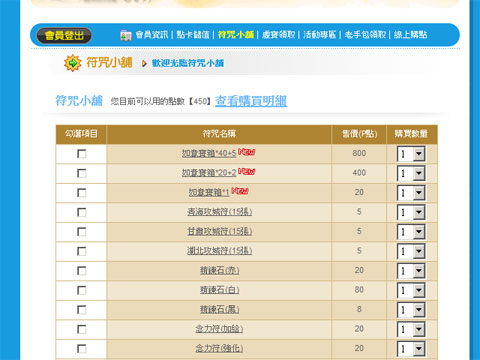
Task: Navigate to 線上購點
Action: (410, 35)
